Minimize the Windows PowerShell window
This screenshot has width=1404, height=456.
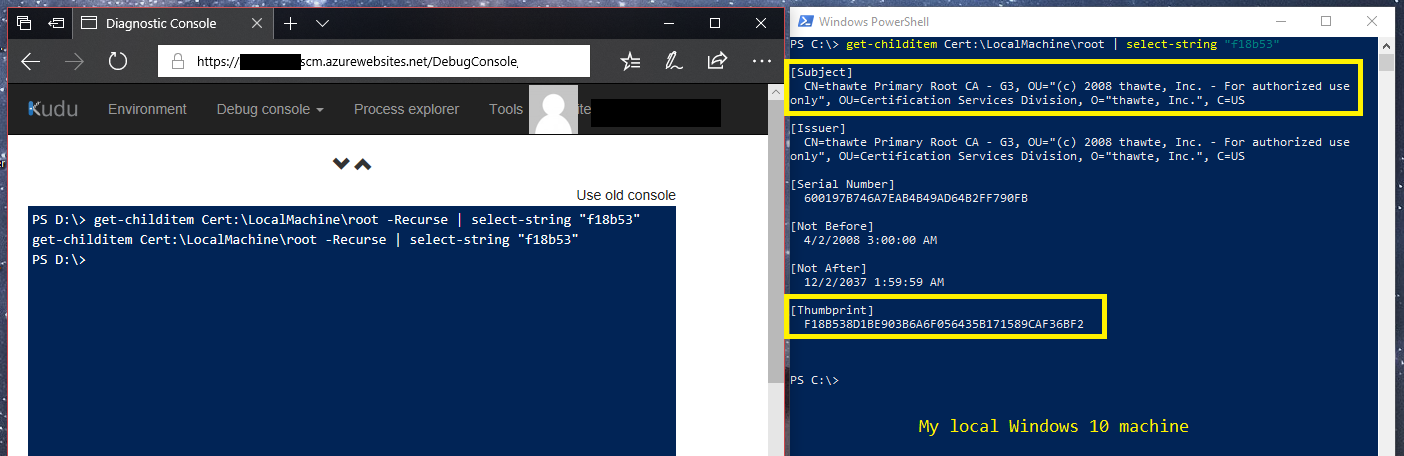click(1281, 21)
